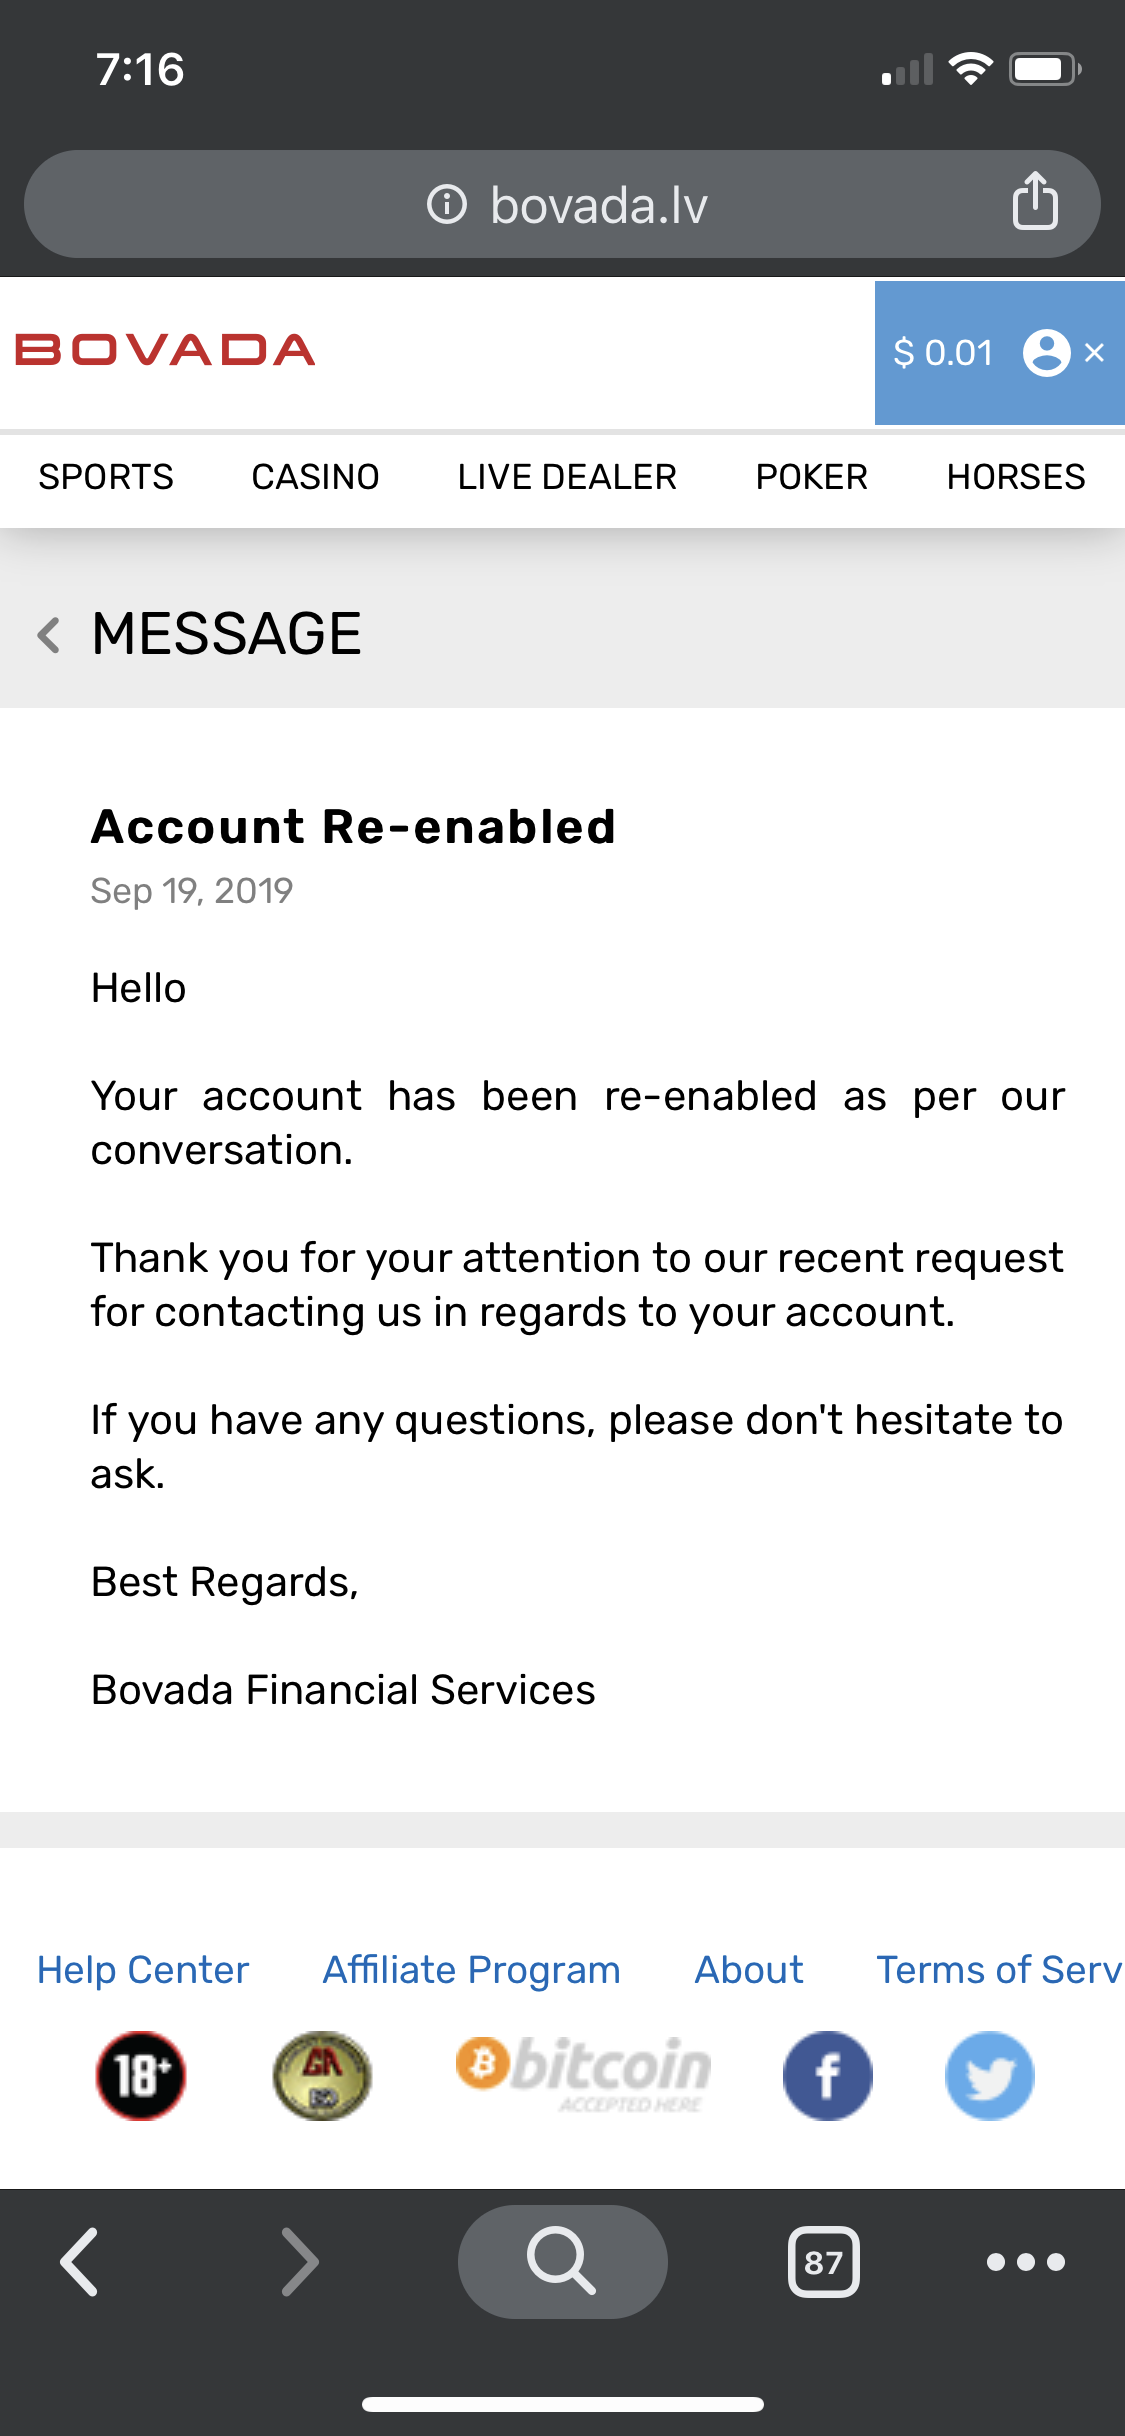The height and width of the screenshot is (2436, 1125).
Task: Open the Twitter icon in footer
Action: coord(989,2076)
